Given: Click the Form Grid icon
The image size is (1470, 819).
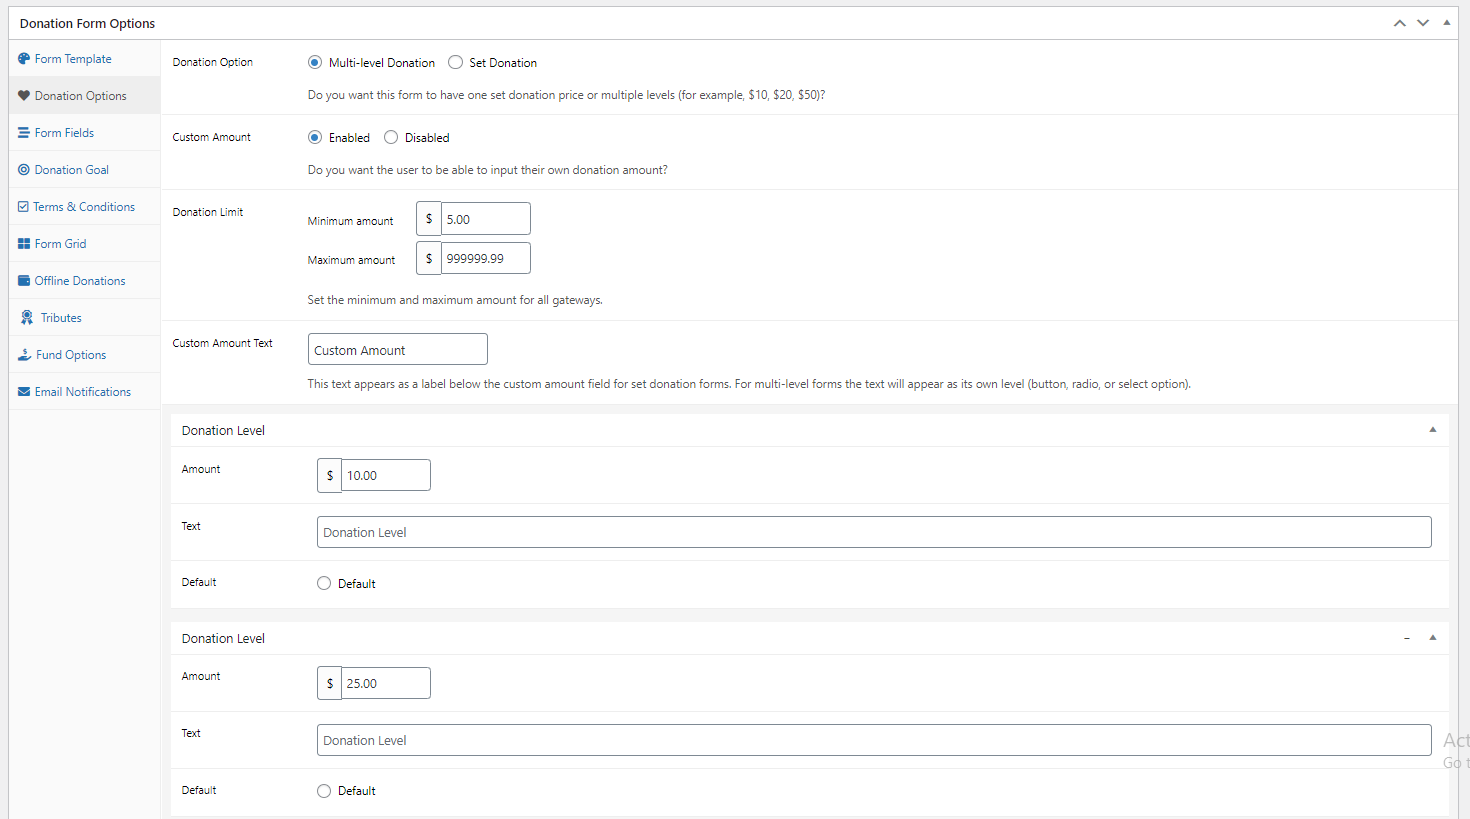Looking at the screenshot, I should pyautogui.click(x=24, y=244).
